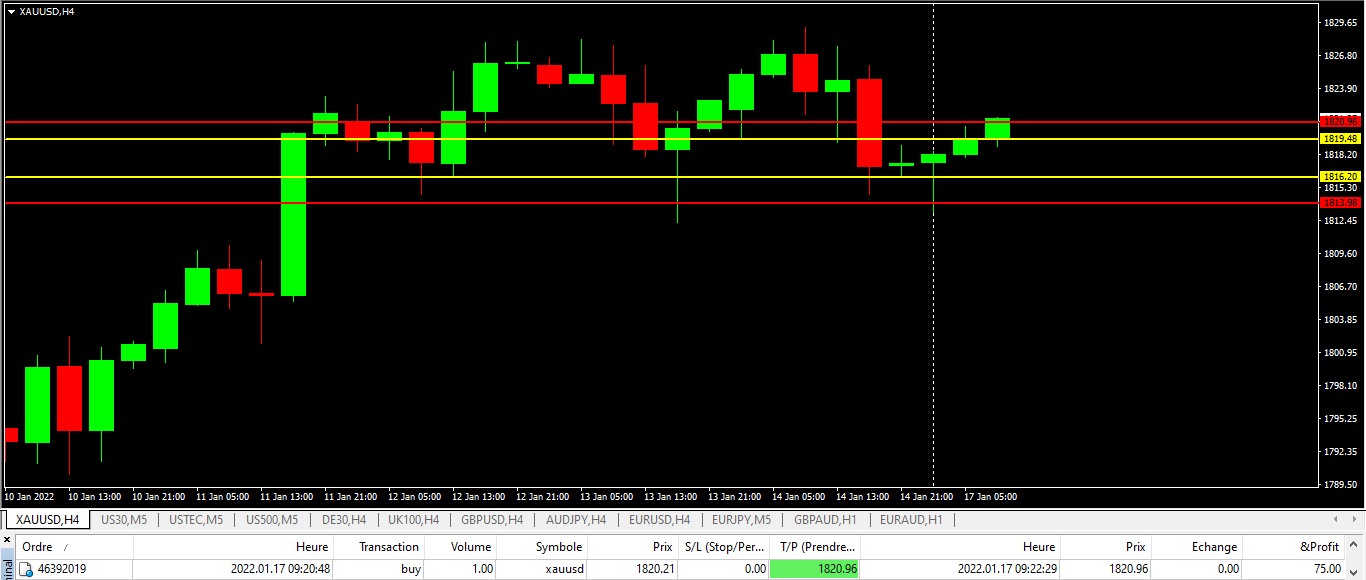This screenshot has height=580, width=1366.
Task: Go to the DE30,H4 chart tab
Action: click(343, 520)
